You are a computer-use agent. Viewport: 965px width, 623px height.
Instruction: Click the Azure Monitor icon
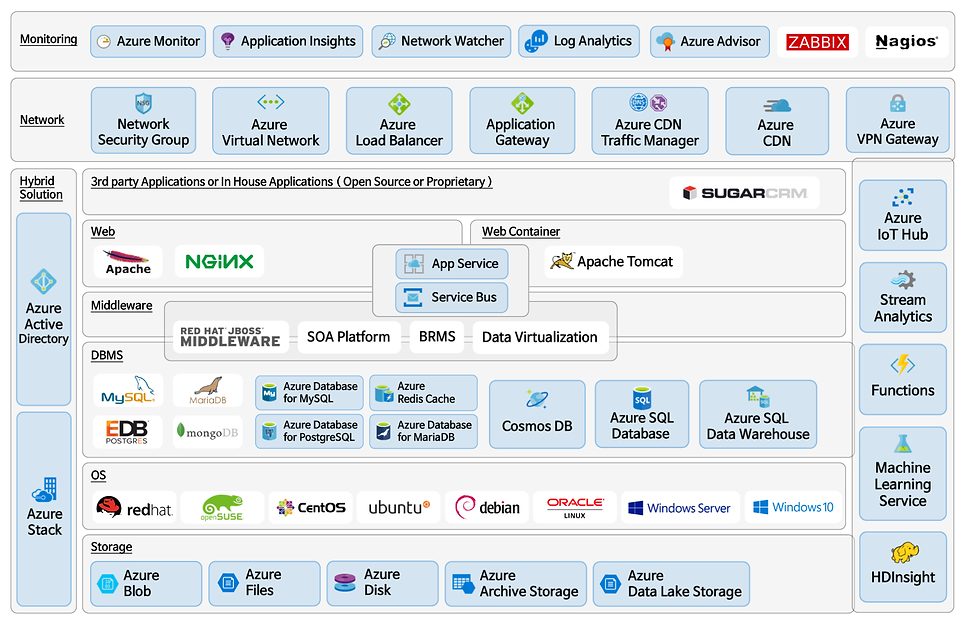(x=104, y=41)
